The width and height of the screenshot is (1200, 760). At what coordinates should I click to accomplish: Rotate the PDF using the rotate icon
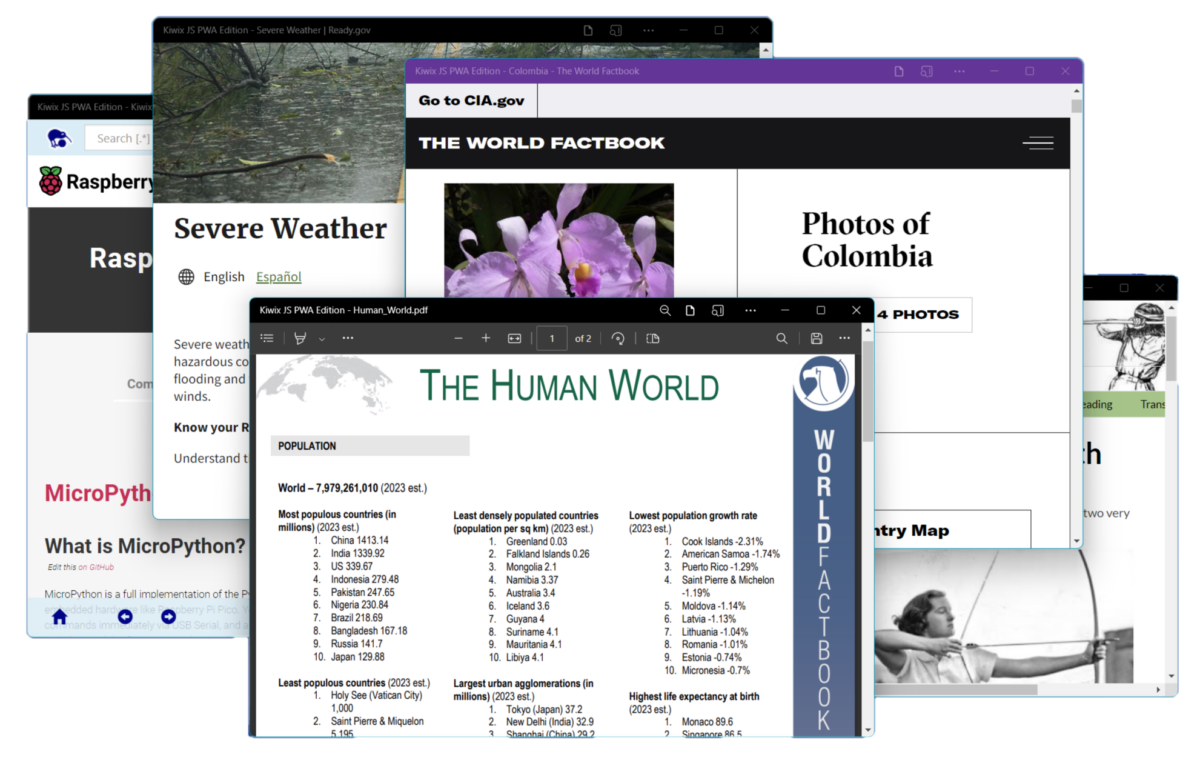point(618,338)
